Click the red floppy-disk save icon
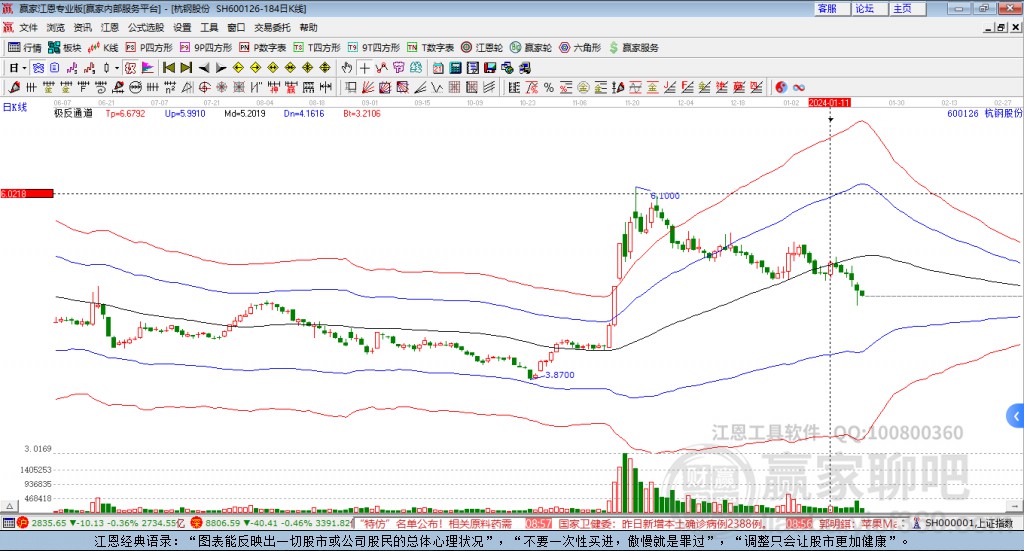This screenshot has width=1024, height=551. (490, 68)
